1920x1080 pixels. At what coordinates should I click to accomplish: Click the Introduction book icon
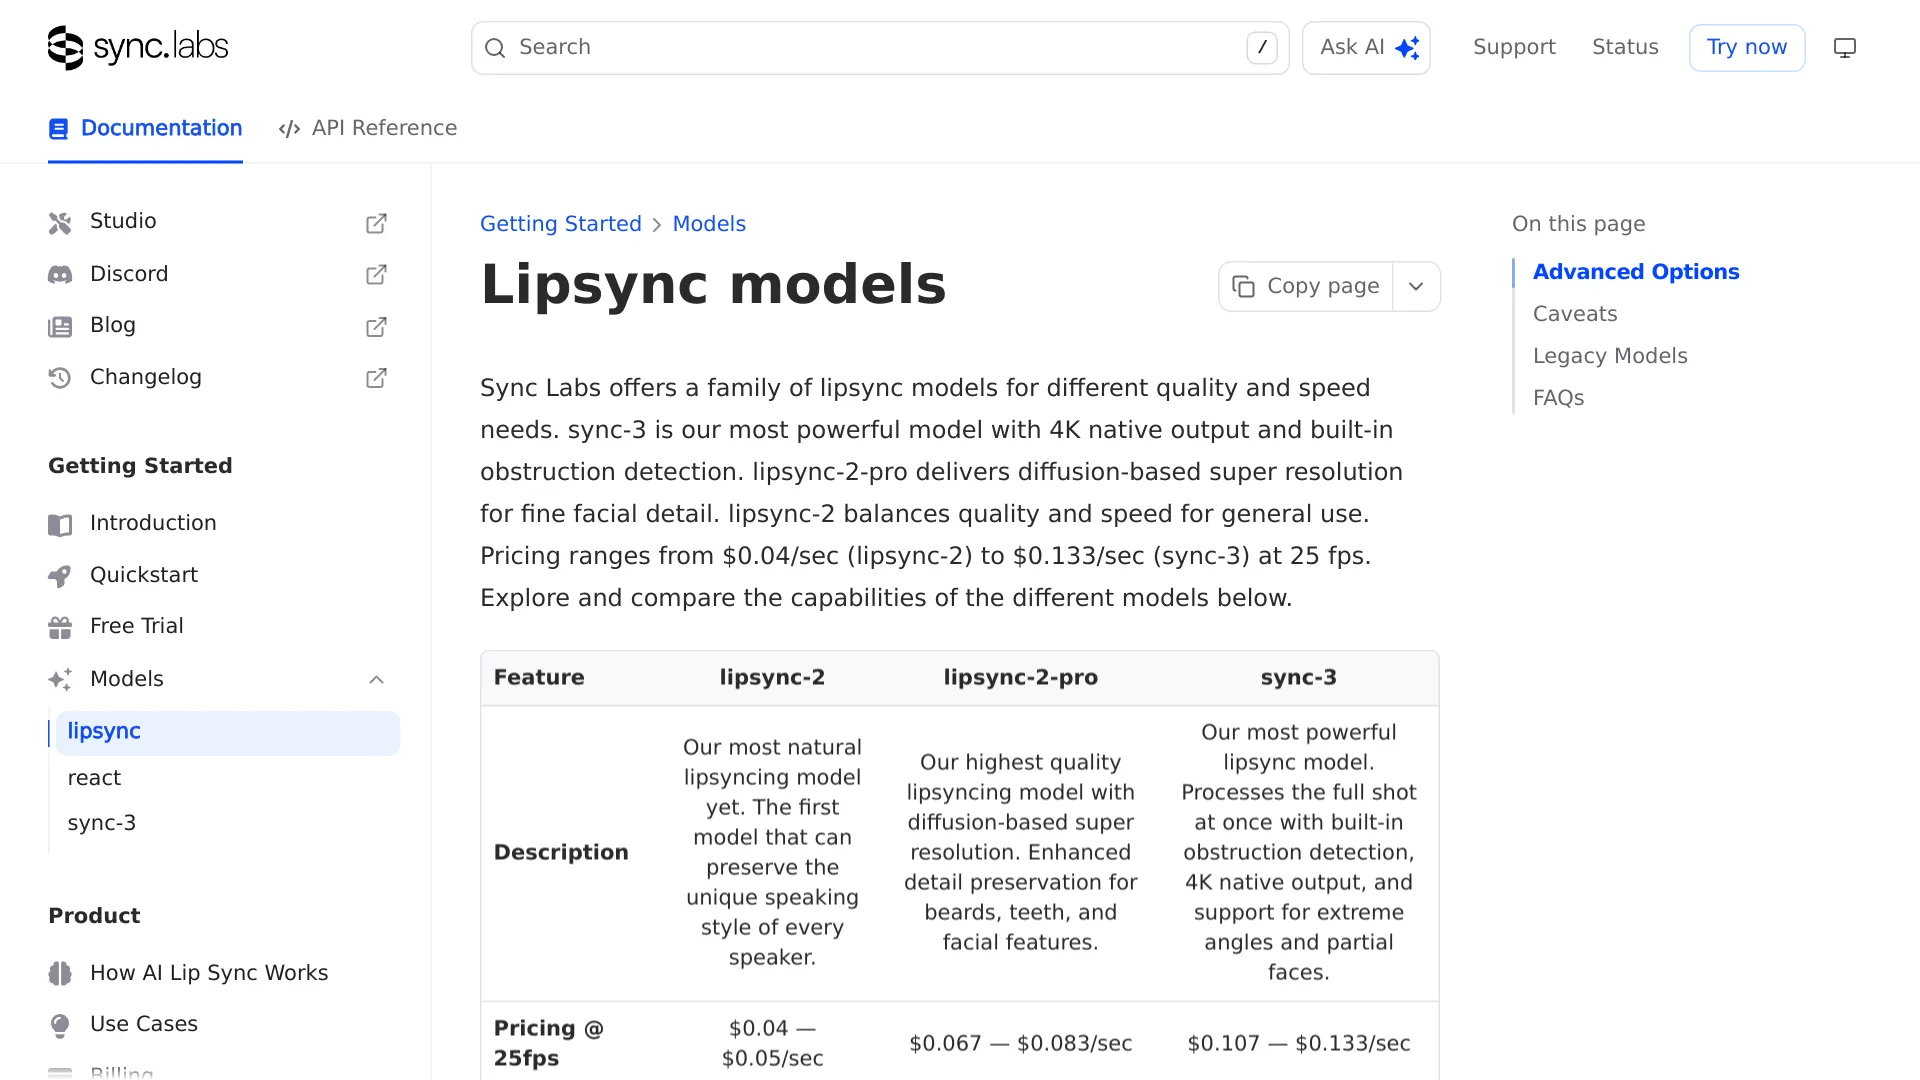pos(60,524)
